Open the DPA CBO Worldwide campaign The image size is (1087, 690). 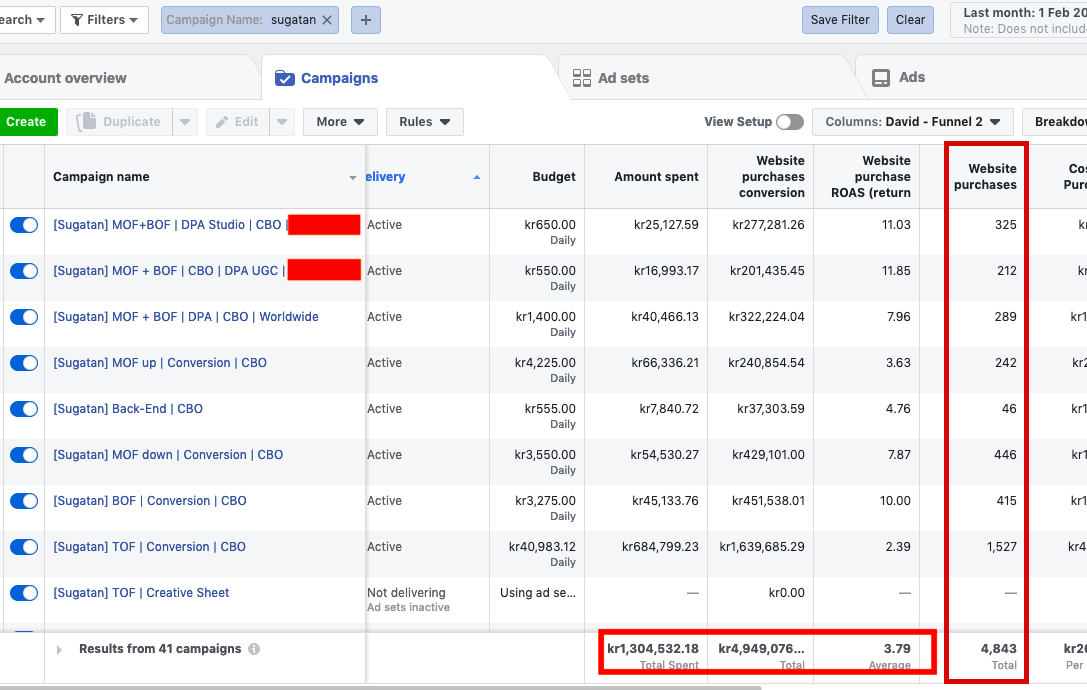coord(186,317)
